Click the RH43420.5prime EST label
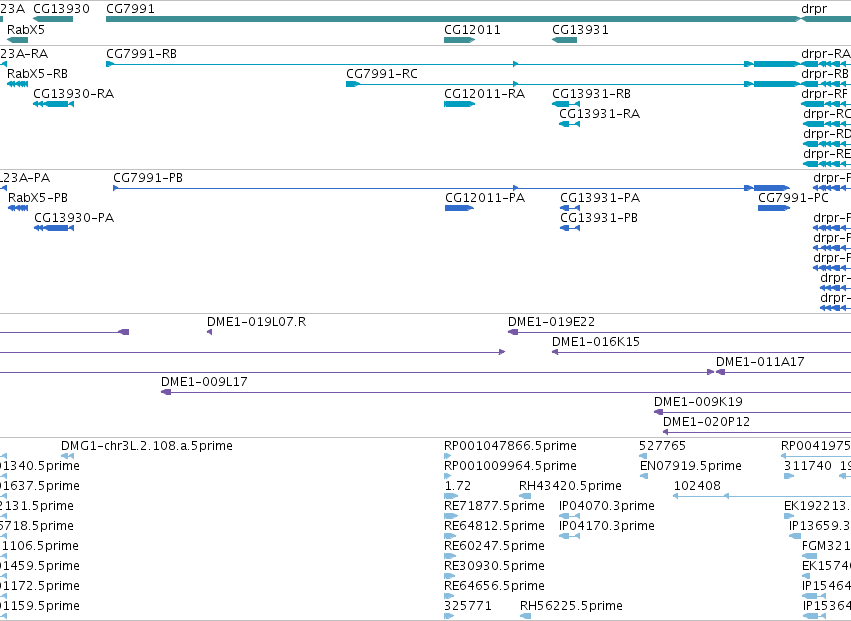This screenshot has width=851, height=621. [x=570, y=486]
